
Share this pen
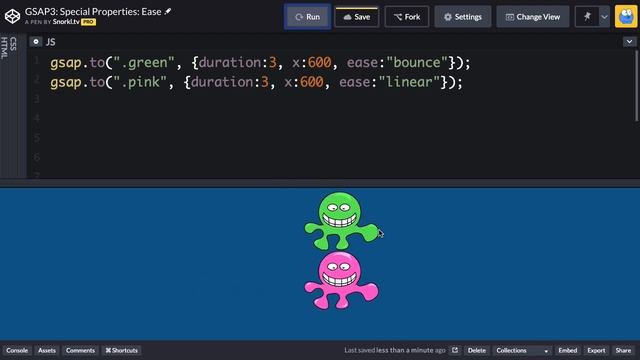click(623, 350)
